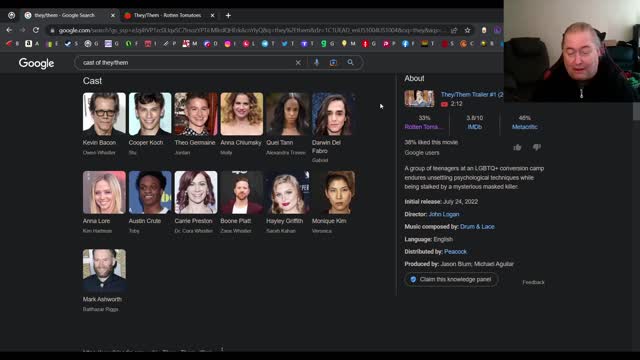Viewport: 640px width, 360px height.
Task: Go back to the previous page
Action: (9, 30)
